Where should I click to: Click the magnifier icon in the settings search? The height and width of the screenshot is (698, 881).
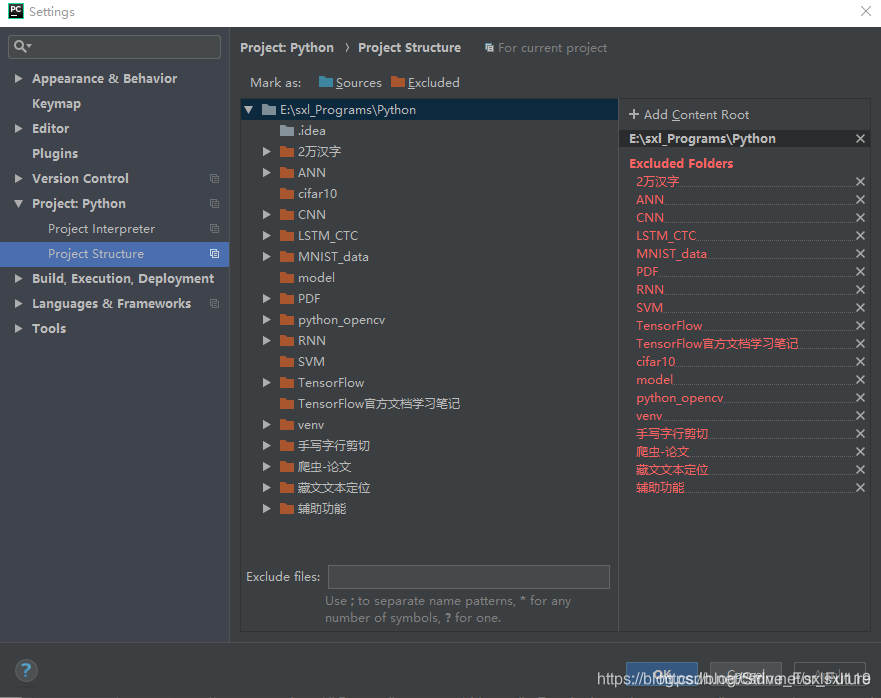(x=18, y=46)
